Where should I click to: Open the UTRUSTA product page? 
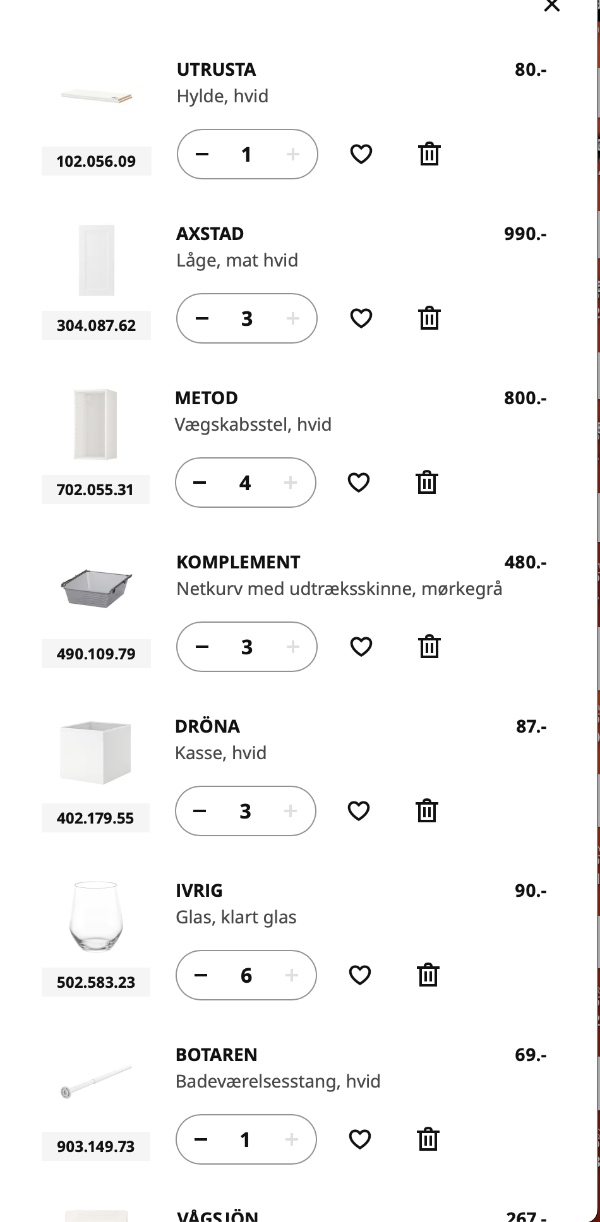point(216,70)
